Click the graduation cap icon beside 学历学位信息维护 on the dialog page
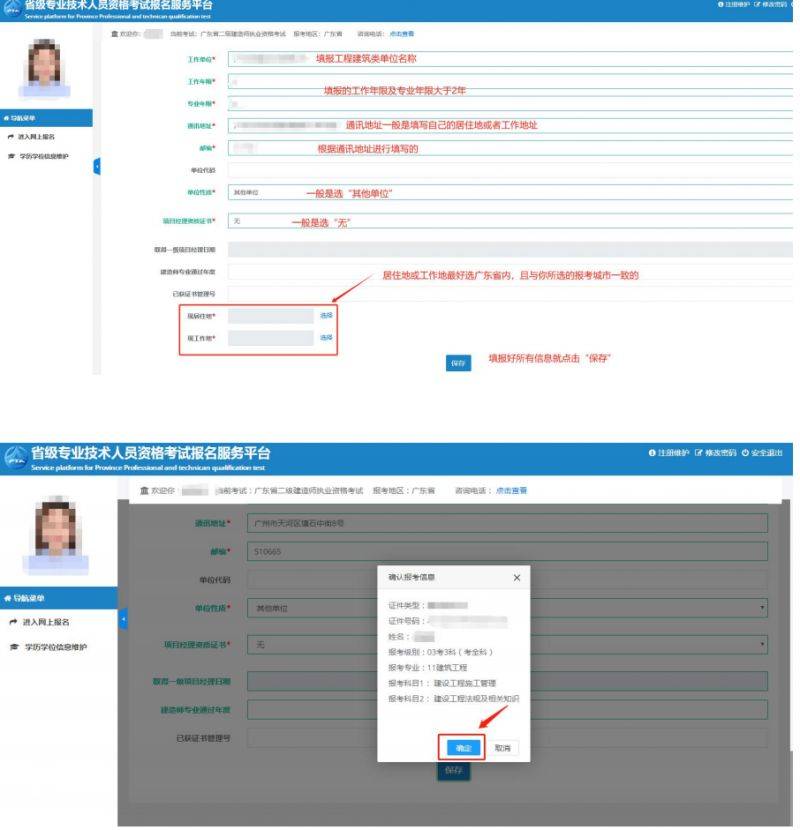 click(x=14, y=647)
